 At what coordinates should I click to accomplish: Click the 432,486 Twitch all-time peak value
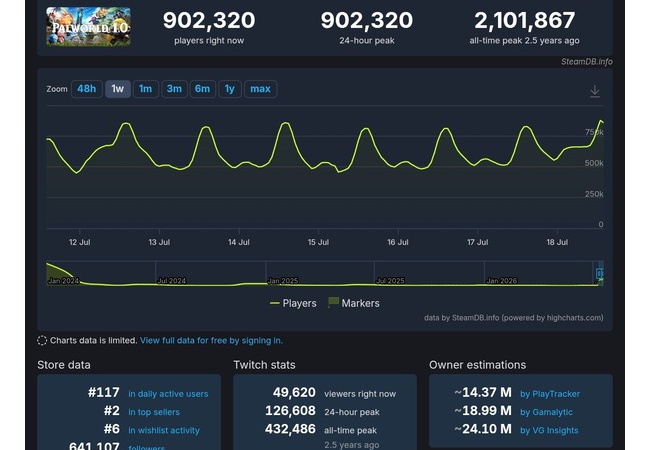[x=290, y=428]
